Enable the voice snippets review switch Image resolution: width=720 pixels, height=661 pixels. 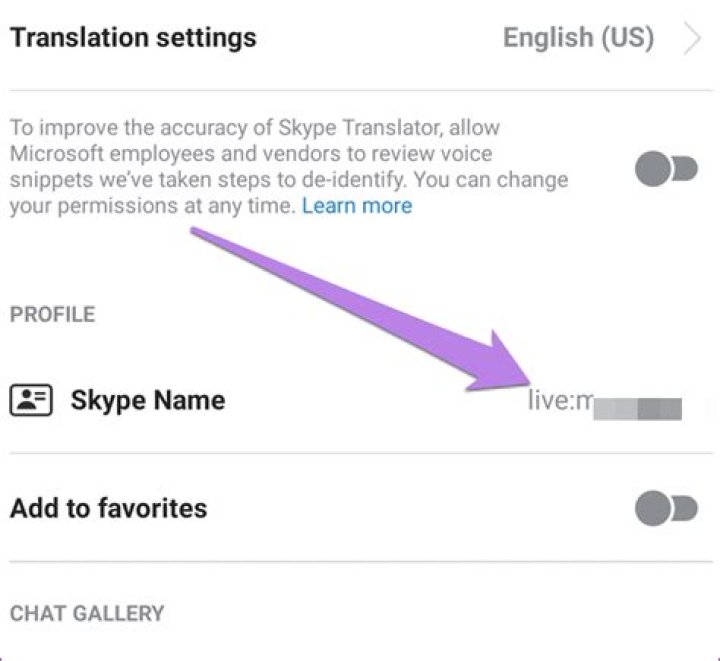point(666,170)
